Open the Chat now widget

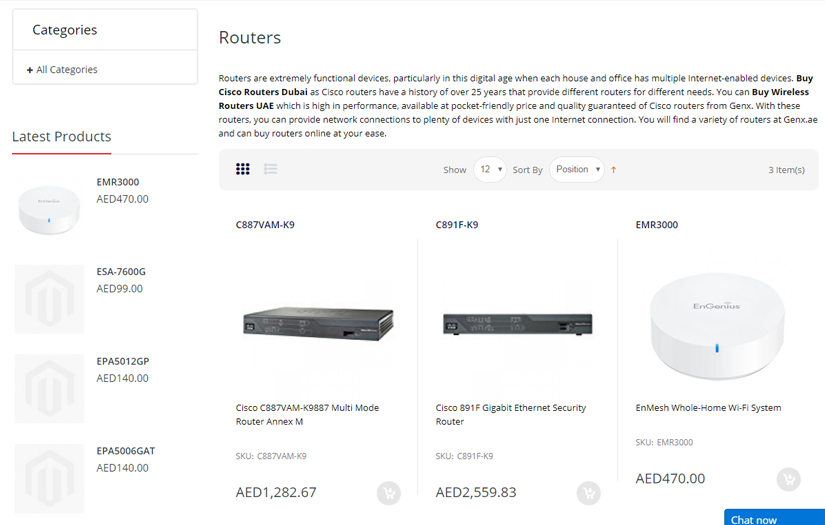(774, 518)
